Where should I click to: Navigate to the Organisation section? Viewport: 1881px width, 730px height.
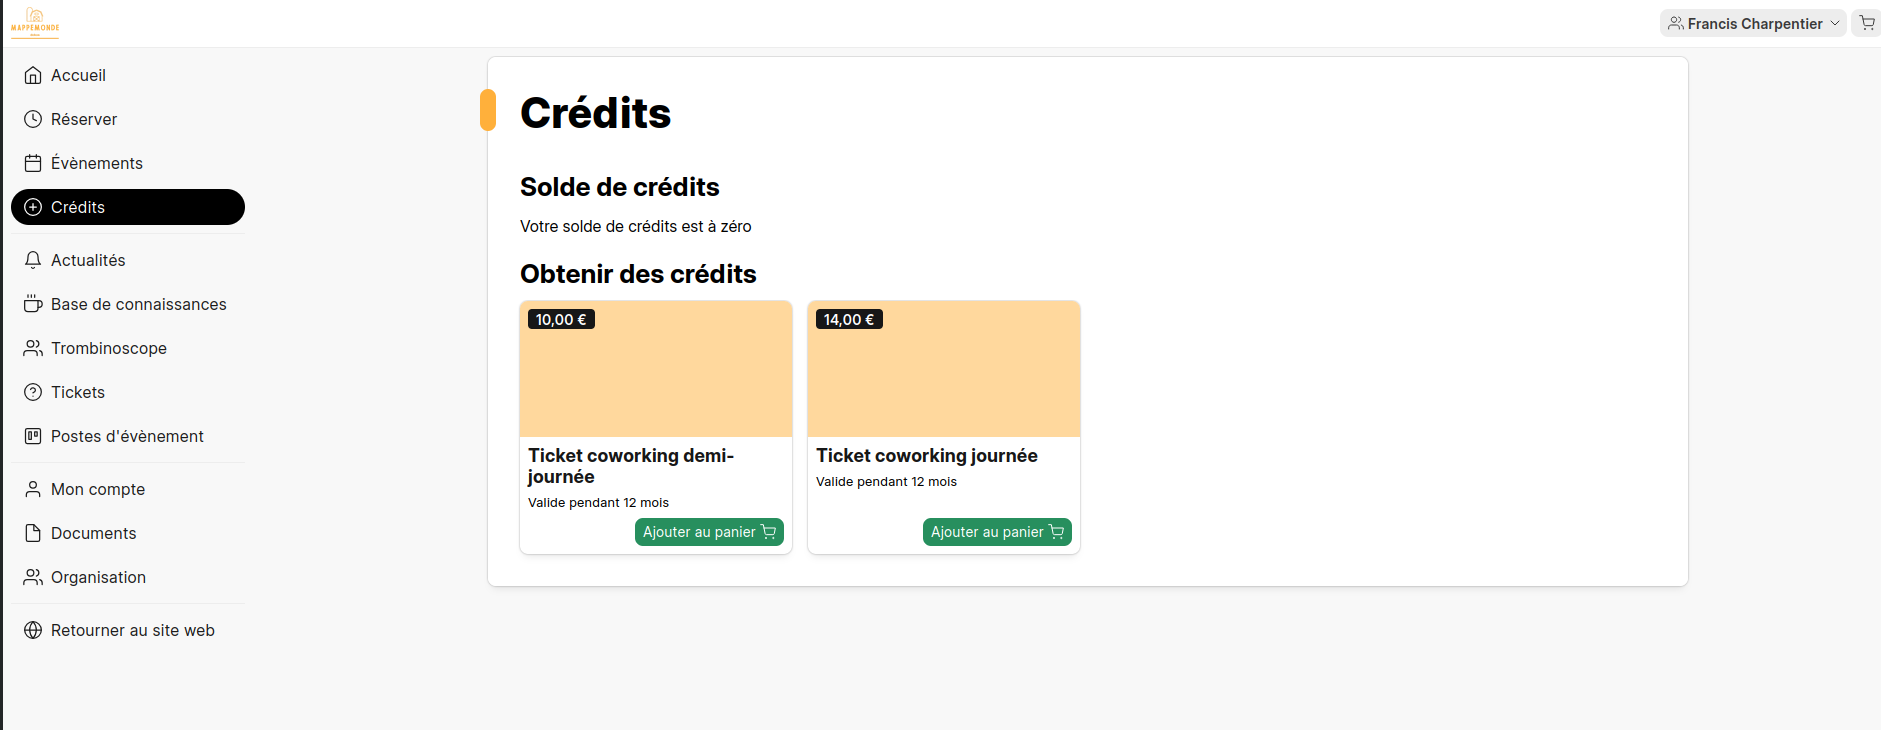(98, 577)
